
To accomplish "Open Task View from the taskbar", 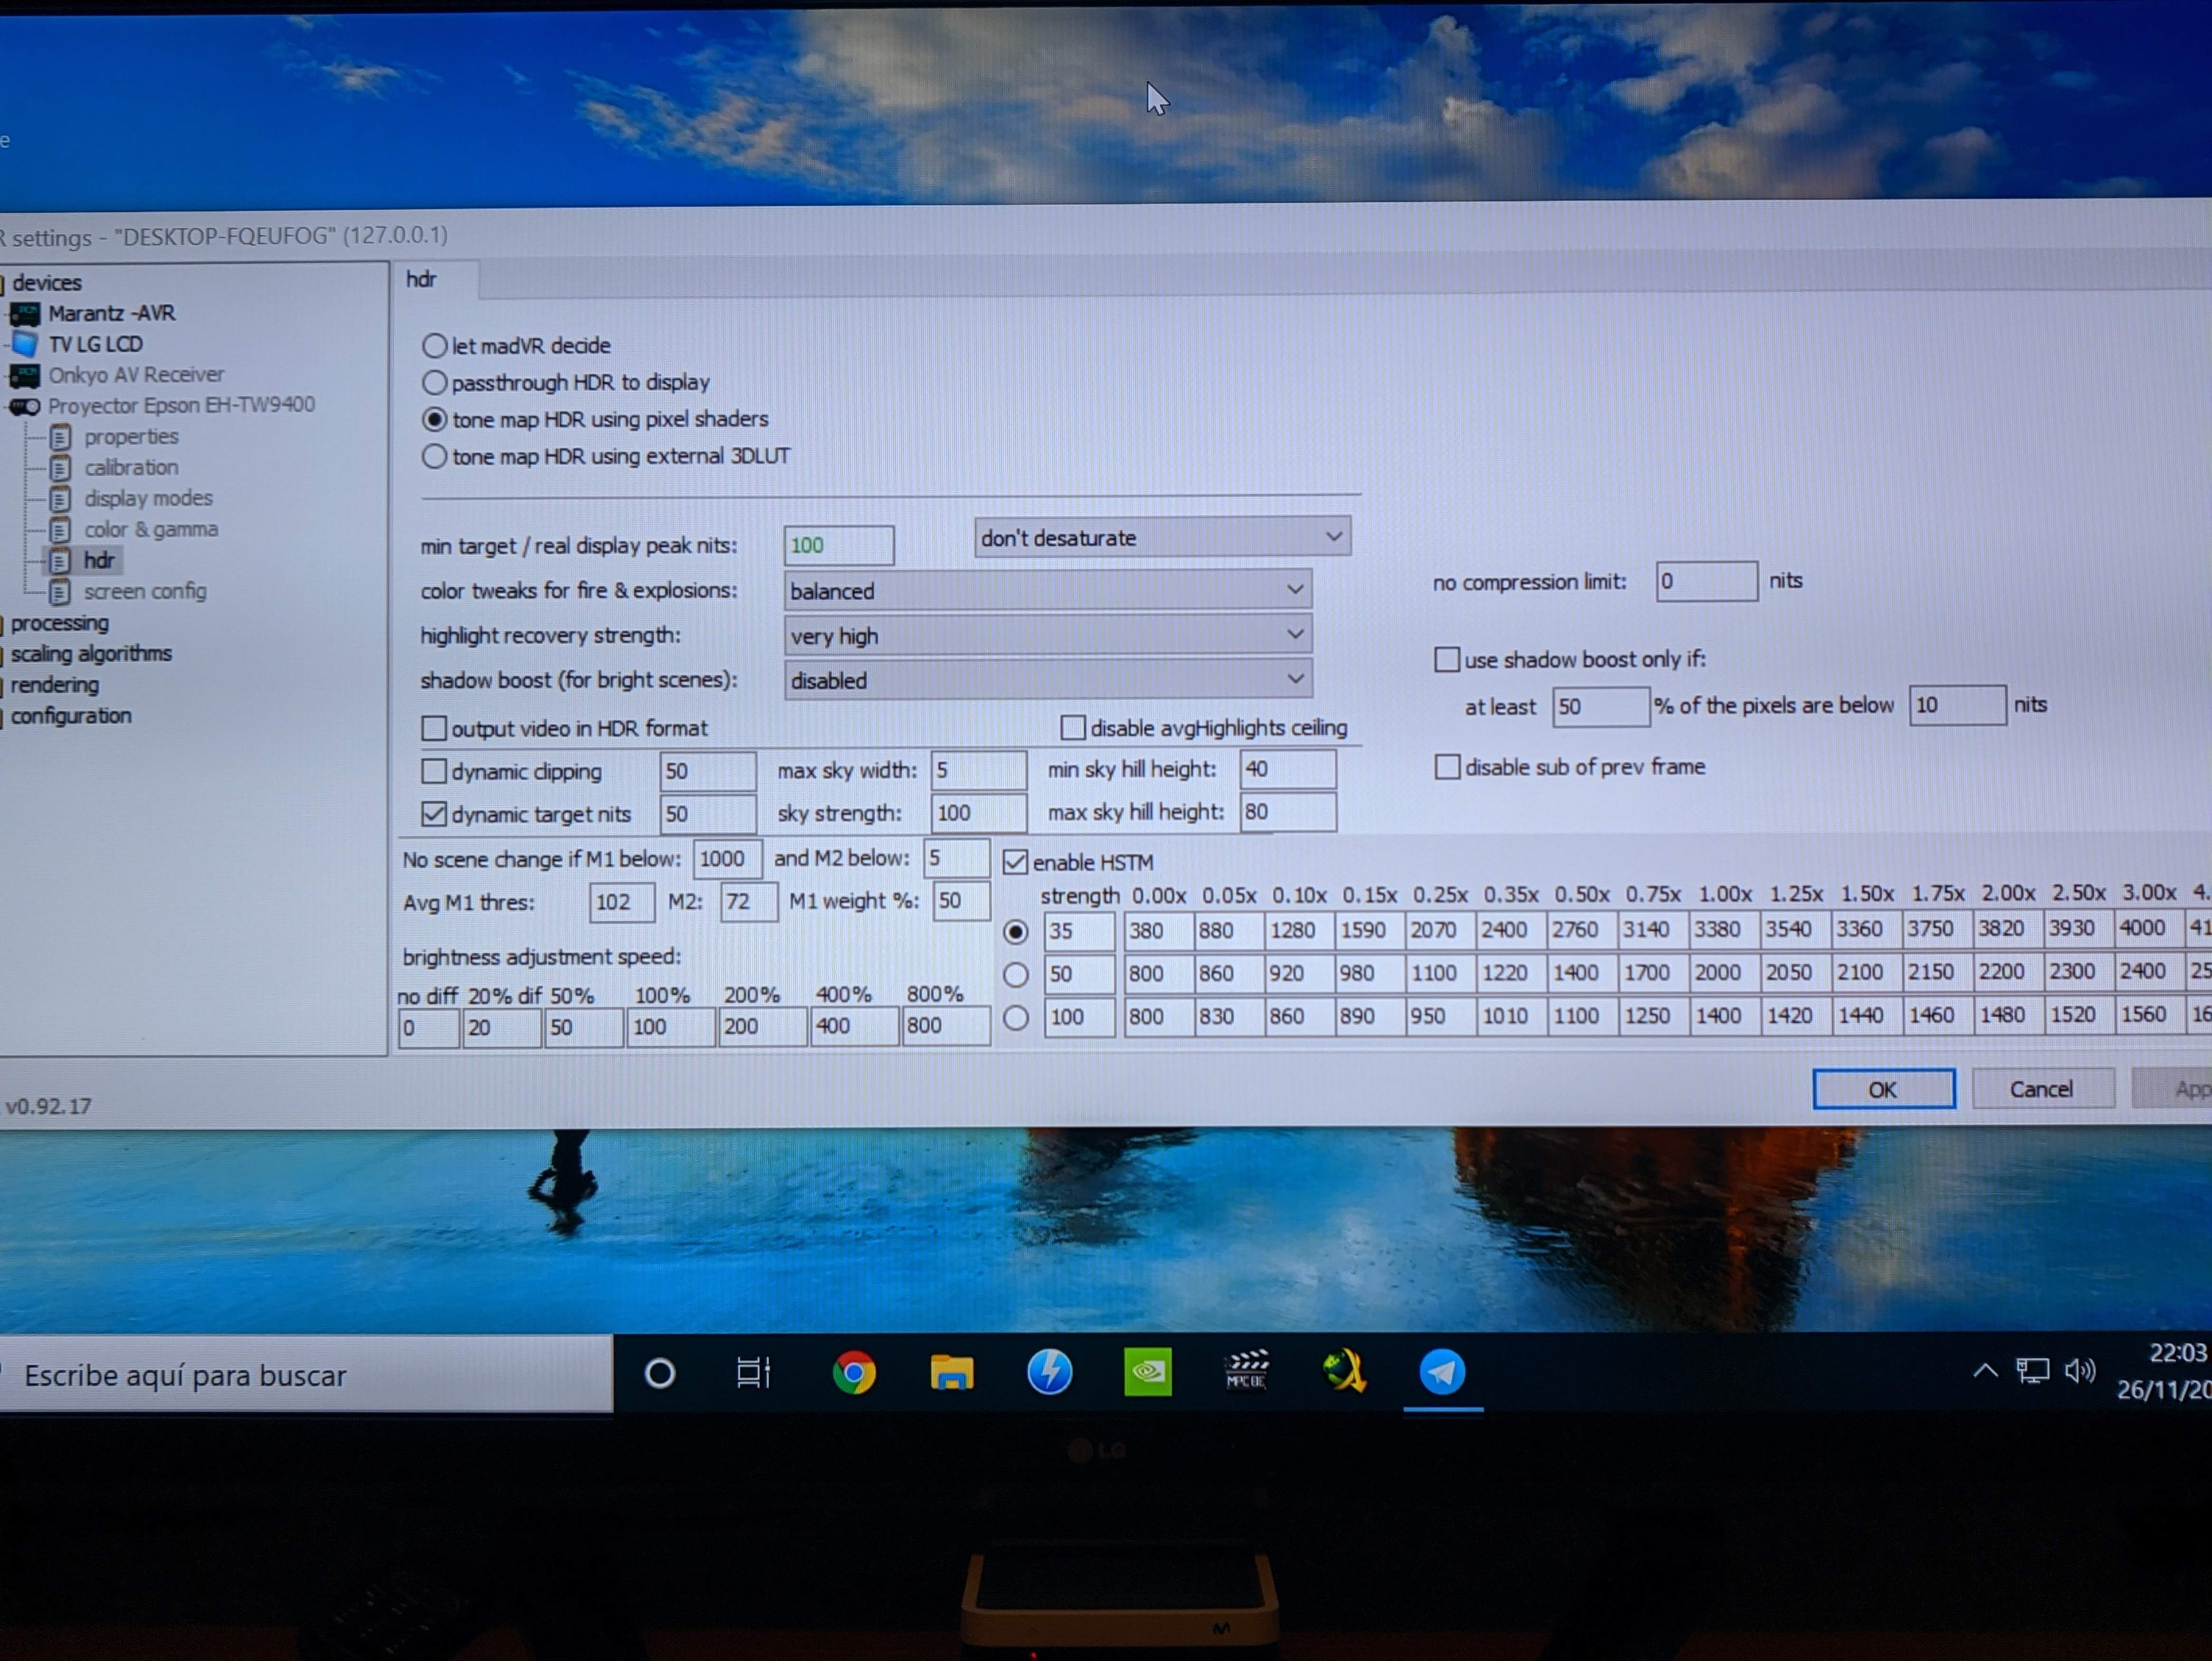I will tap(753, 1373).
